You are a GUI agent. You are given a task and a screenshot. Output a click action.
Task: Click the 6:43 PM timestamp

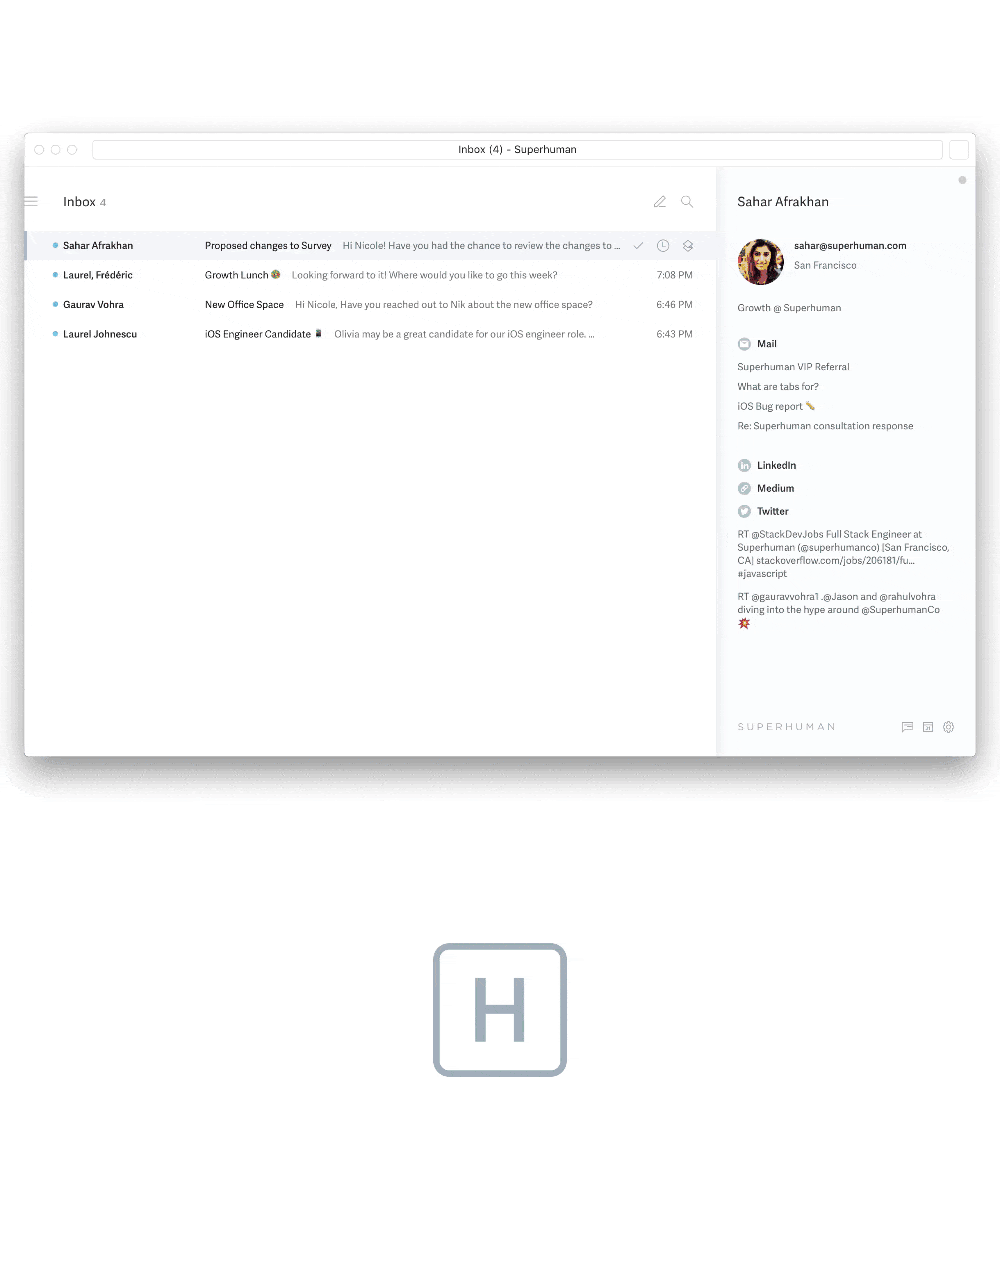coord(674,334)
